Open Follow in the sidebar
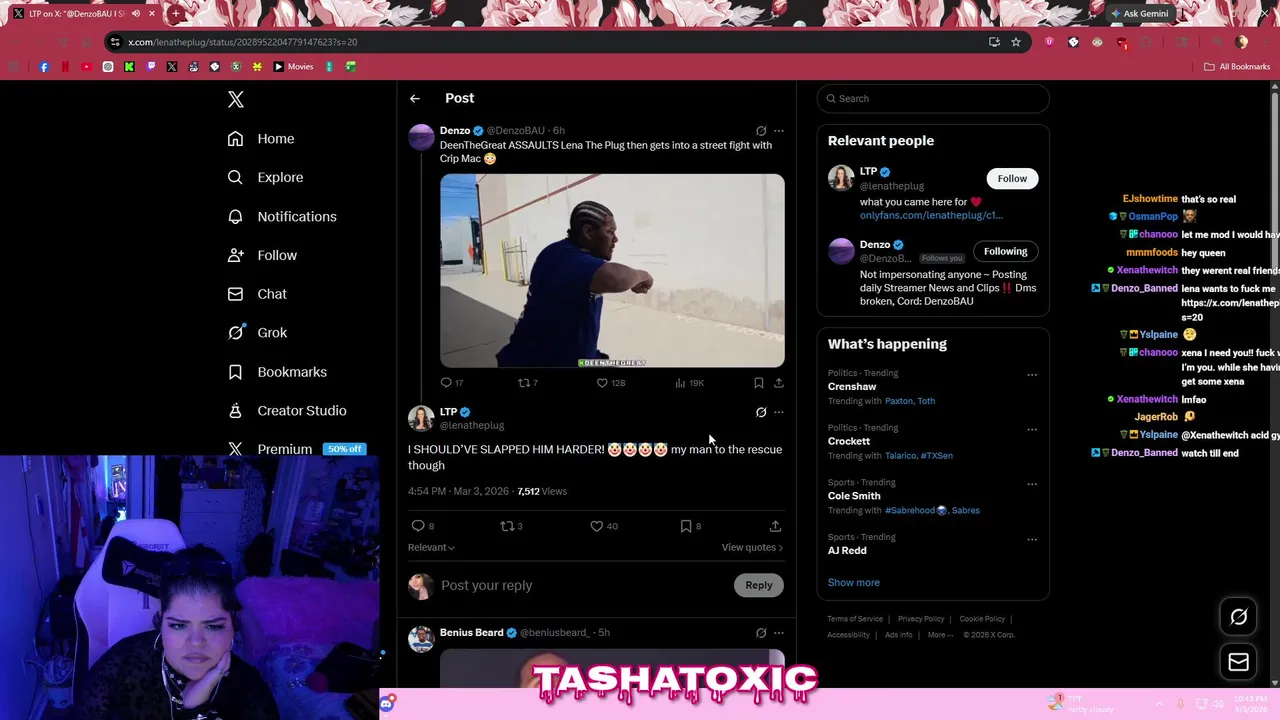This screenshot has width=1280, height=720. pos(262,256)
